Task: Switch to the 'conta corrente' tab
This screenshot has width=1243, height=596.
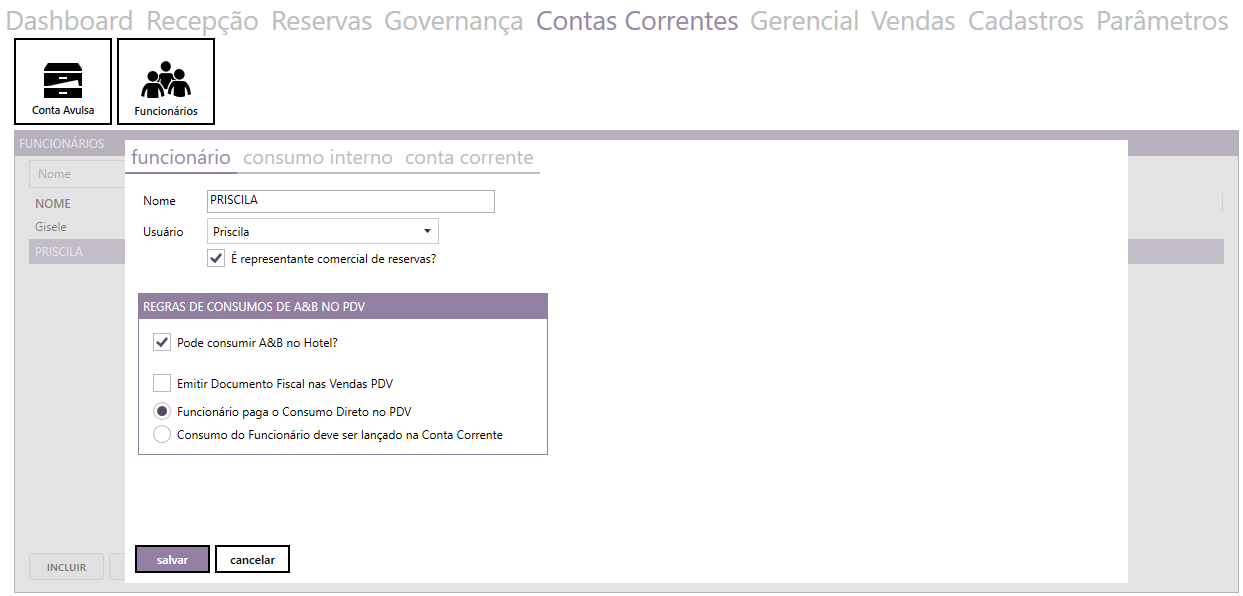Action: click(x=469, y=158)
